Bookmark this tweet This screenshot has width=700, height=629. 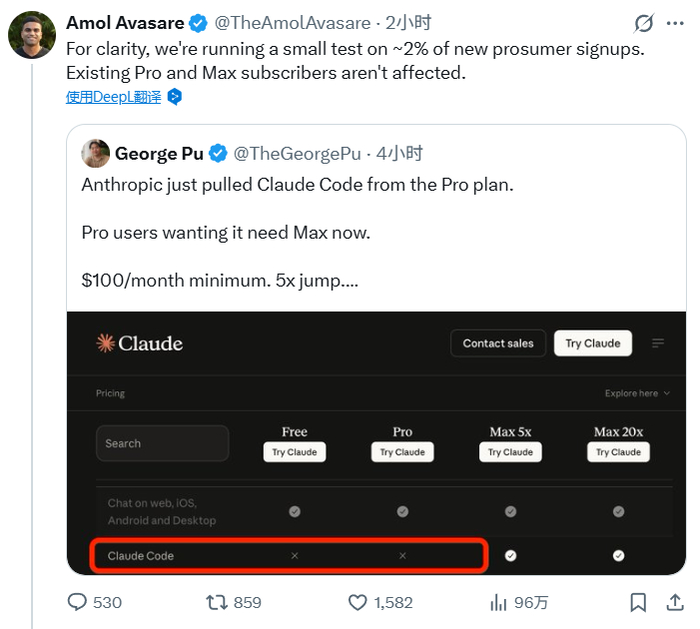coord(638,602)
